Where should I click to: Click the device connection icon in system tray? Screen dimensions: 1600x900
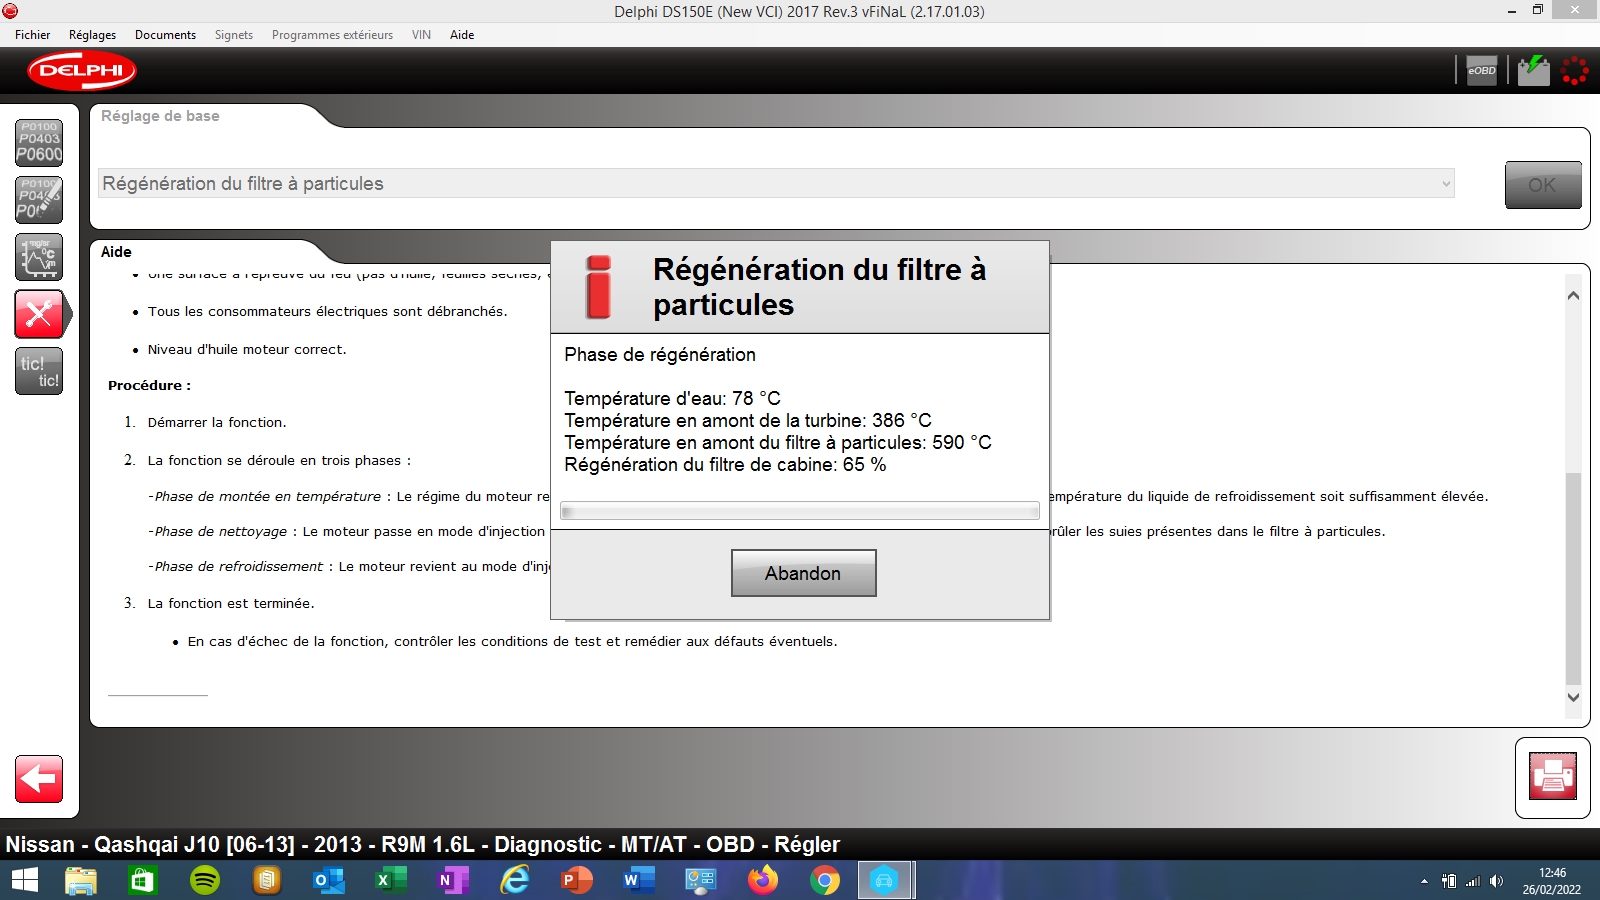point(1449,881)
